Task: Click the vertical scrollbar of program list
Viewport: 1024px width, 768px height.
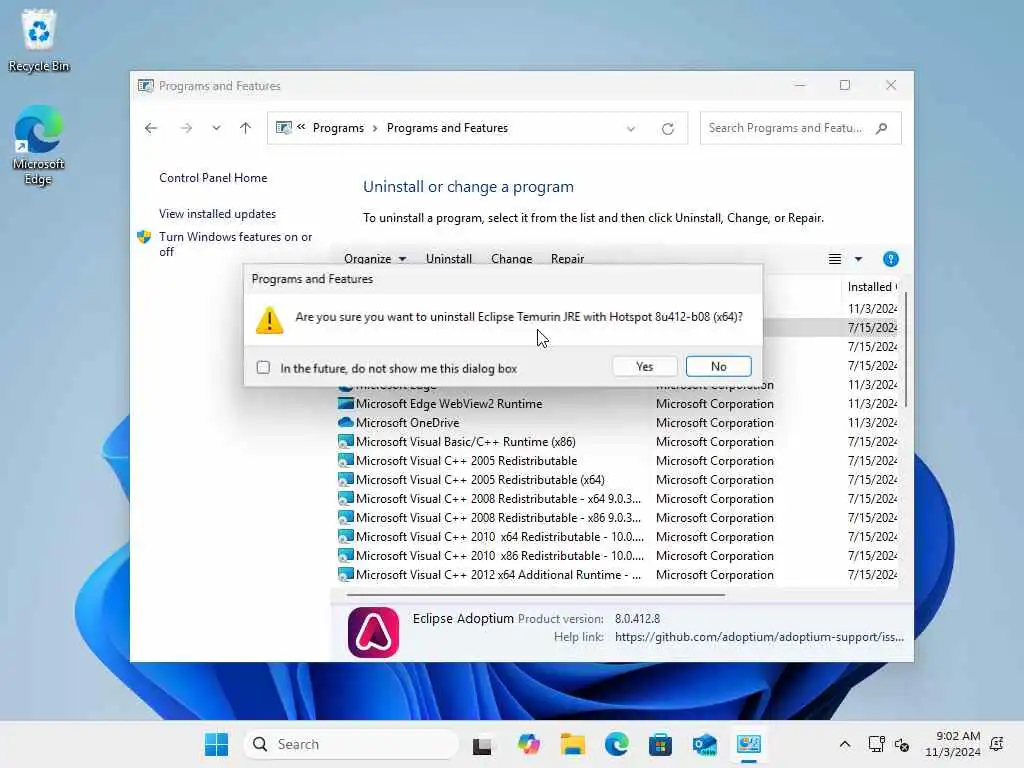Action: 906,350
